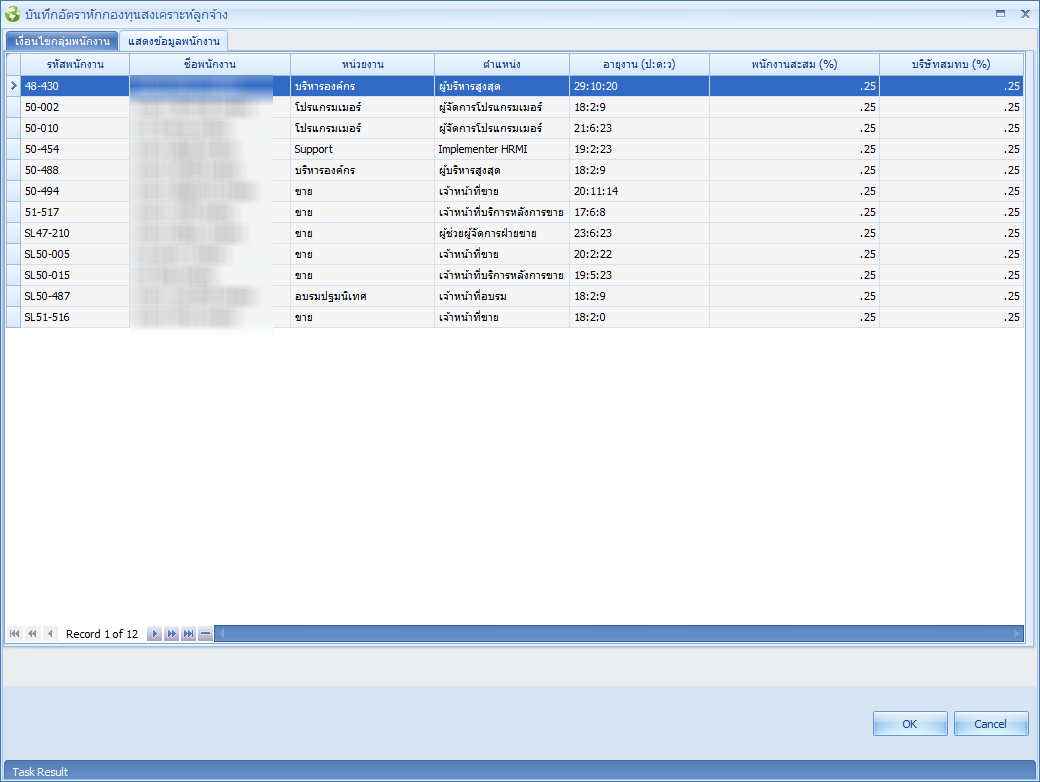This screenshot has width=1040, height=782.
Task: Switch to เงื่อนไขกลุ่มพนักงาน tab
Action: pyautogui.click(x=62, y=41)
